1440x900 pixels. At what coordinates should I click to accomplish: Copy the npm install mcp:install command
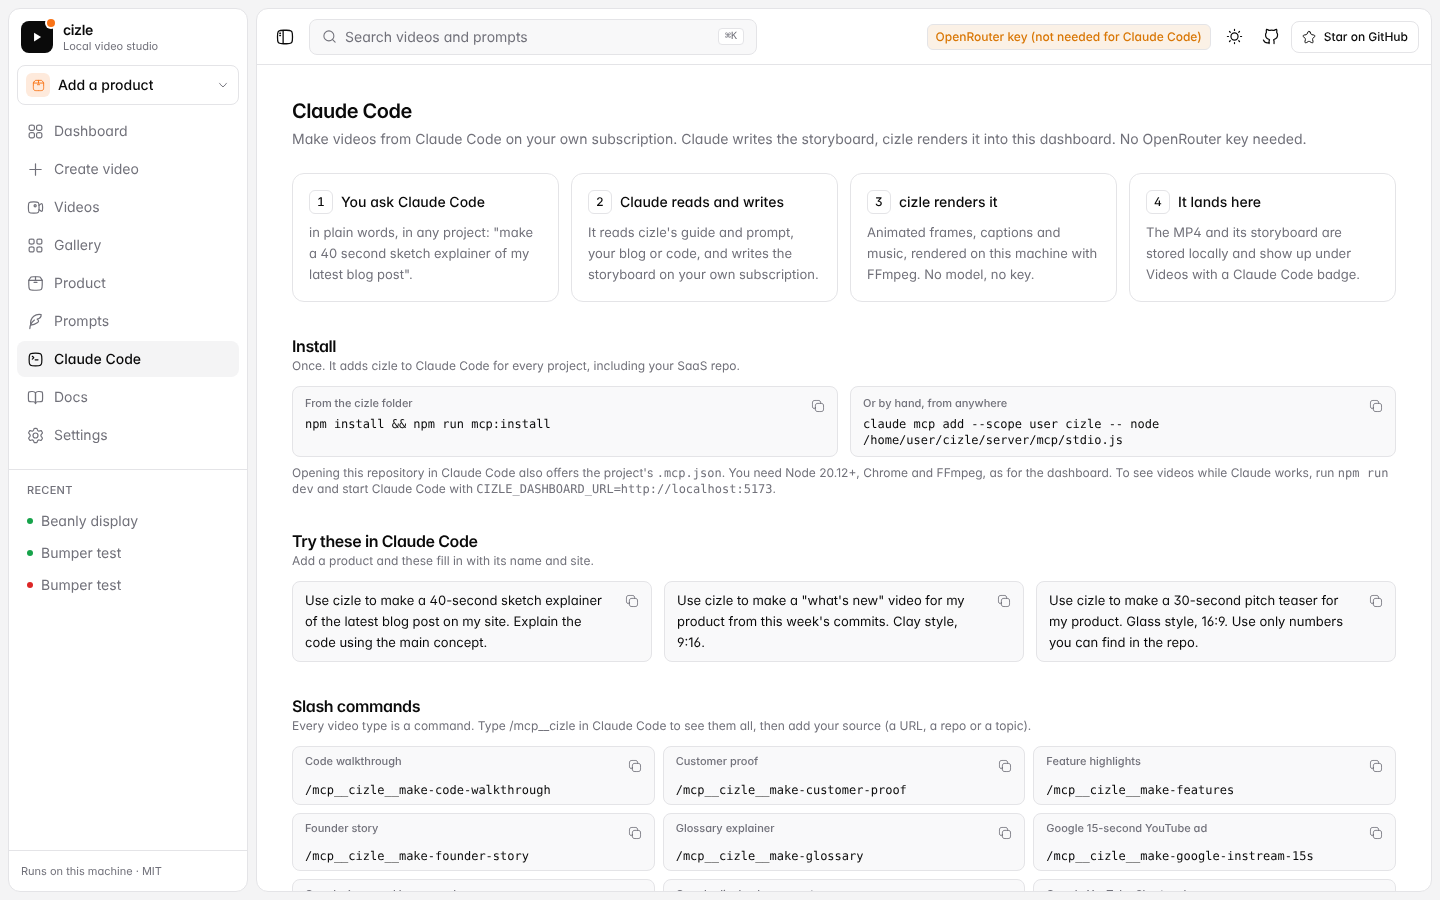tap(818, 406)
